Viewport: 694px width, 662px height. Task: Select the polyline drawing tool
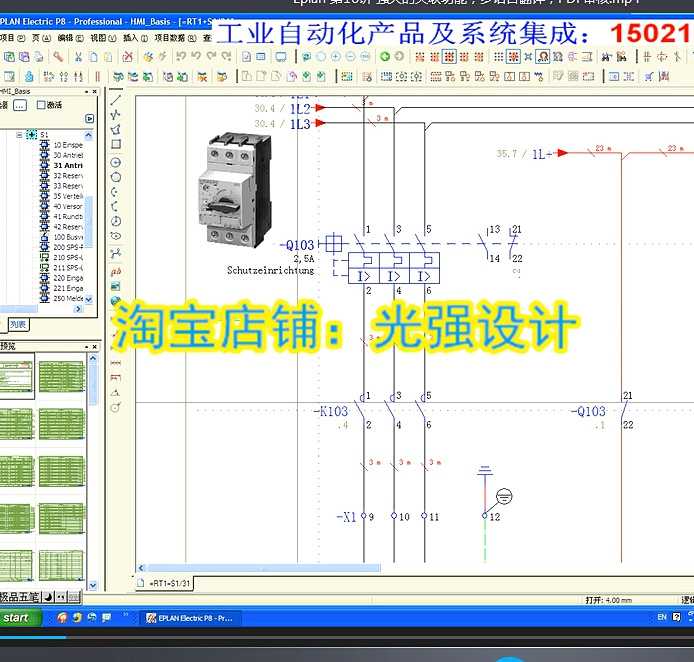116,114
